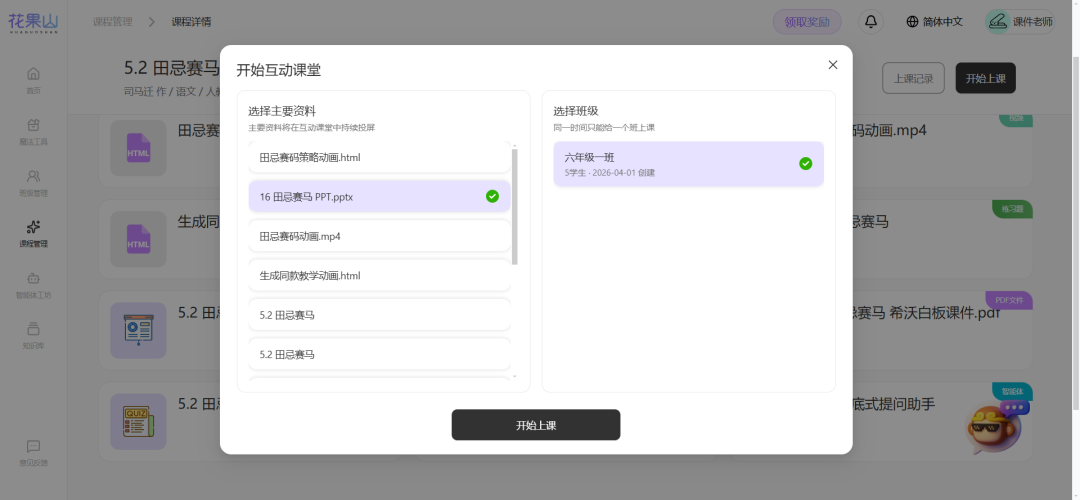Screen dimensions: 1080x500
Task: Open 课程管理 in sidebar
Action: pos(33,233)
